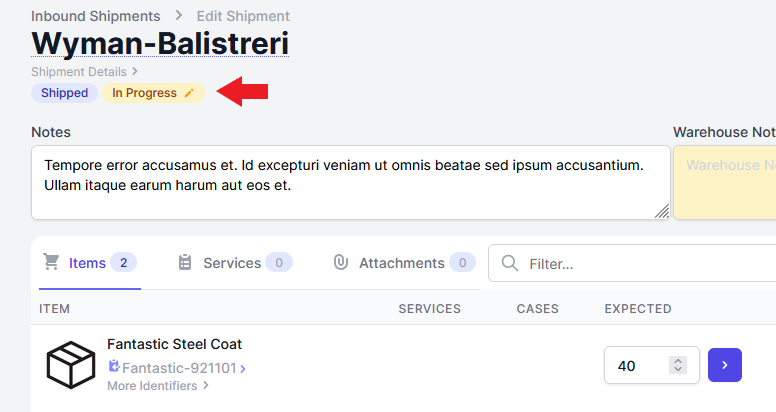Click the box icon for Fantastic Steel Coat
776x412 pixels.
[x=71, y=364]
